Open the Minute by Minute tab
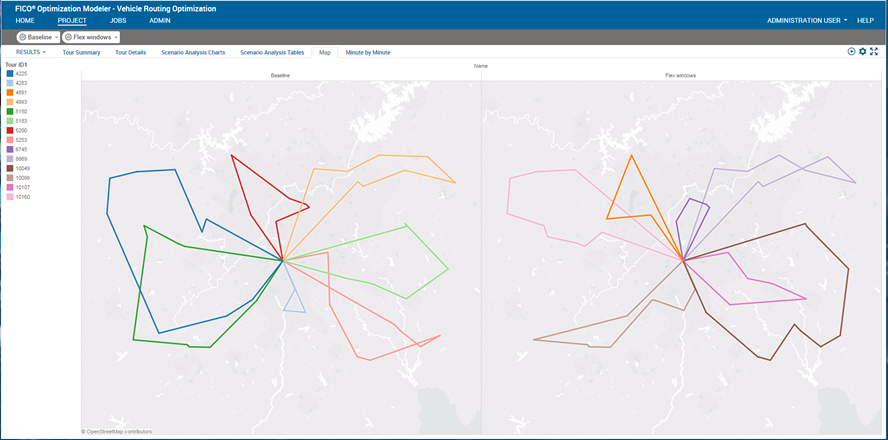888x440 pixels. (x=368, y=53)
